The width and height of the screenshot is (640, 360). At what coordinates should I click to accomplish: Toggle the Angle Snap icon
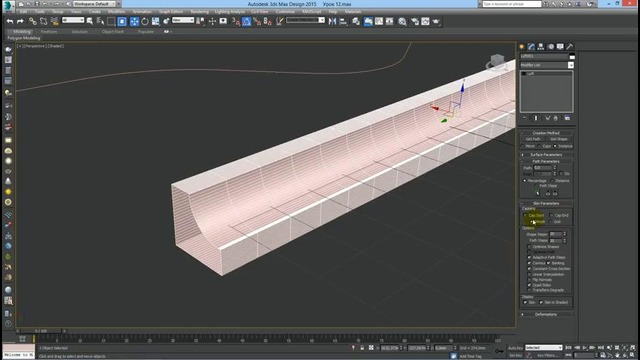point(247,21)
